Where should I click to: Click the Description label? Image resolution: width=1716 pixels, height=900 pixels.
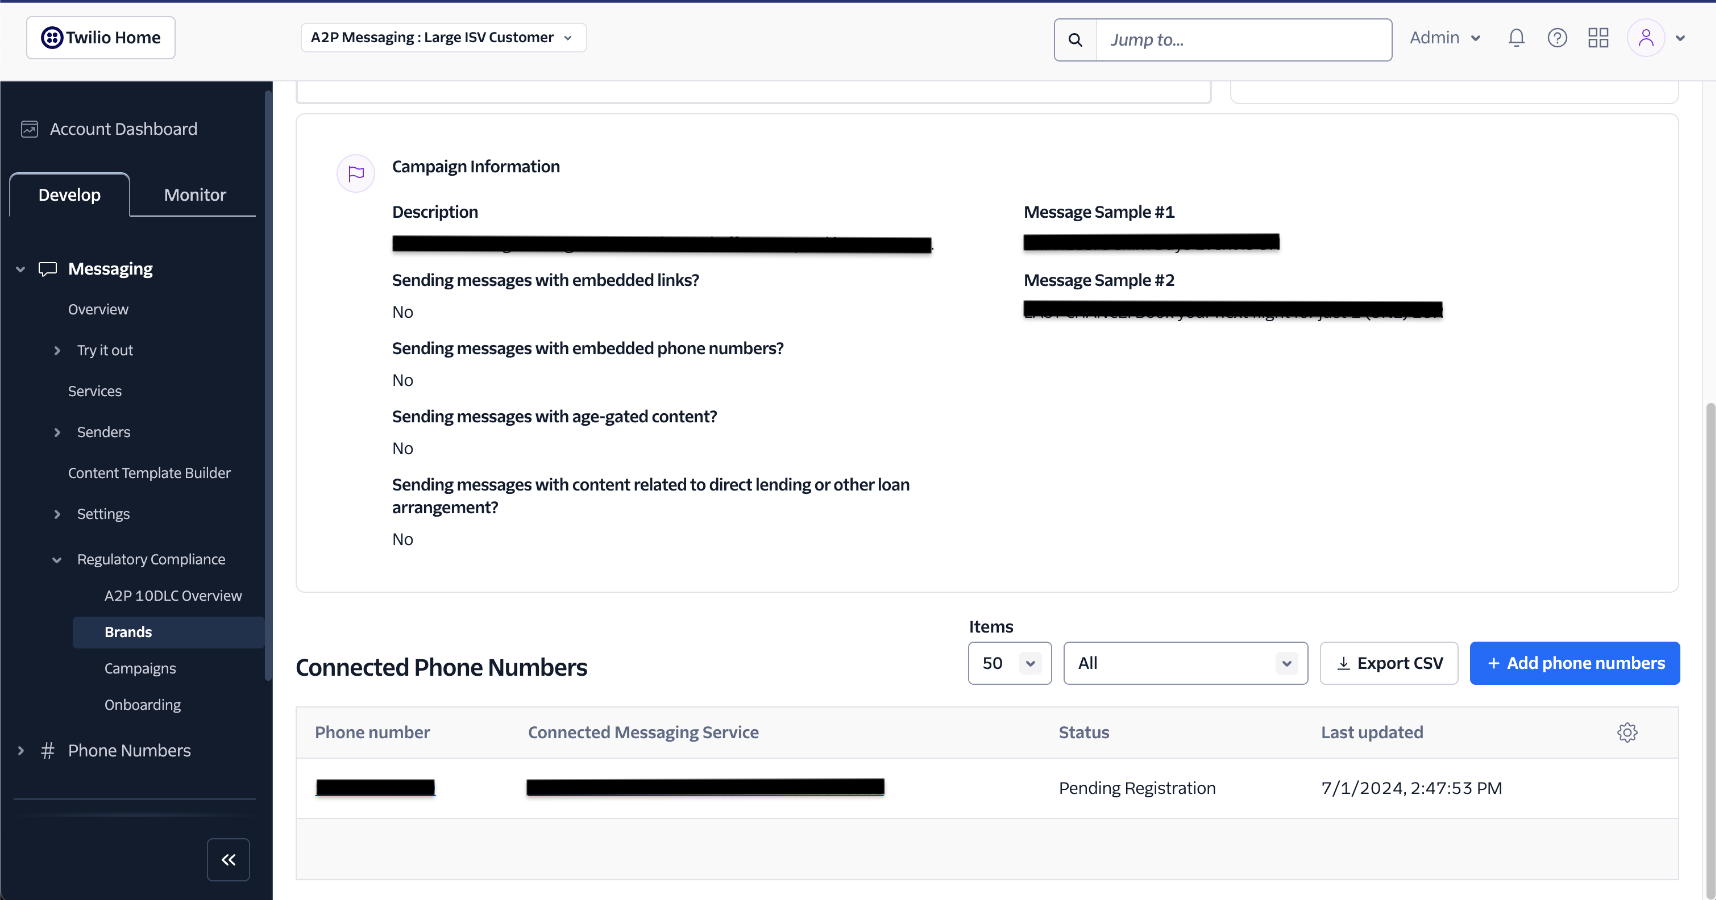435,212
